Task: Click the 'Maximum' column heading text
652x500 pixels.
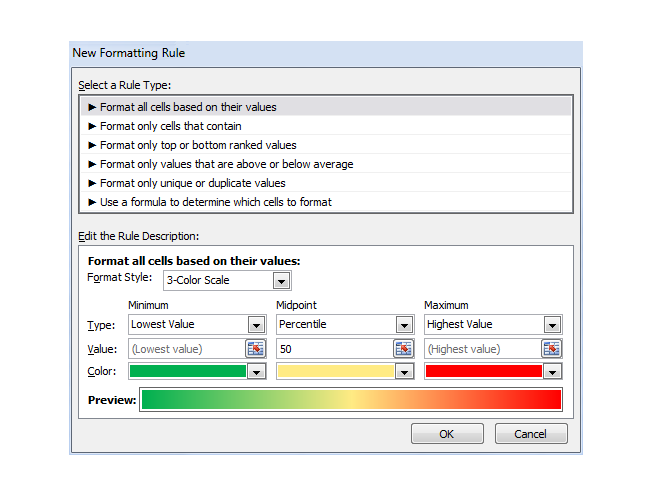Action: [446, 305]
